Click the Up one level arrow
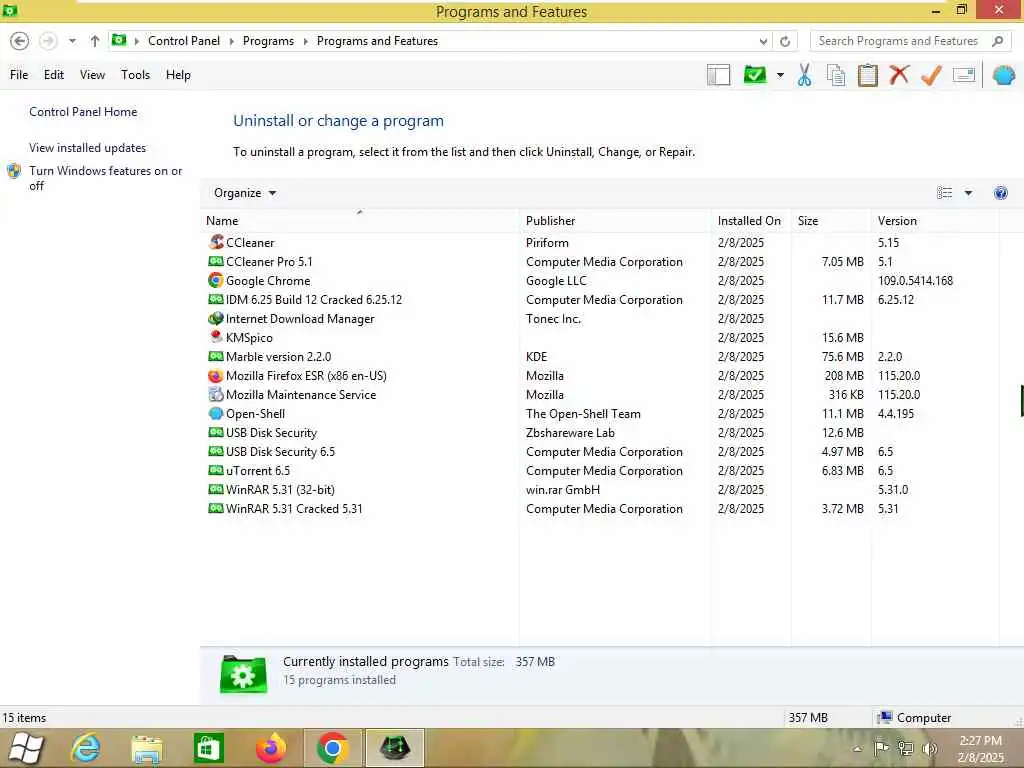 [95, 41]
